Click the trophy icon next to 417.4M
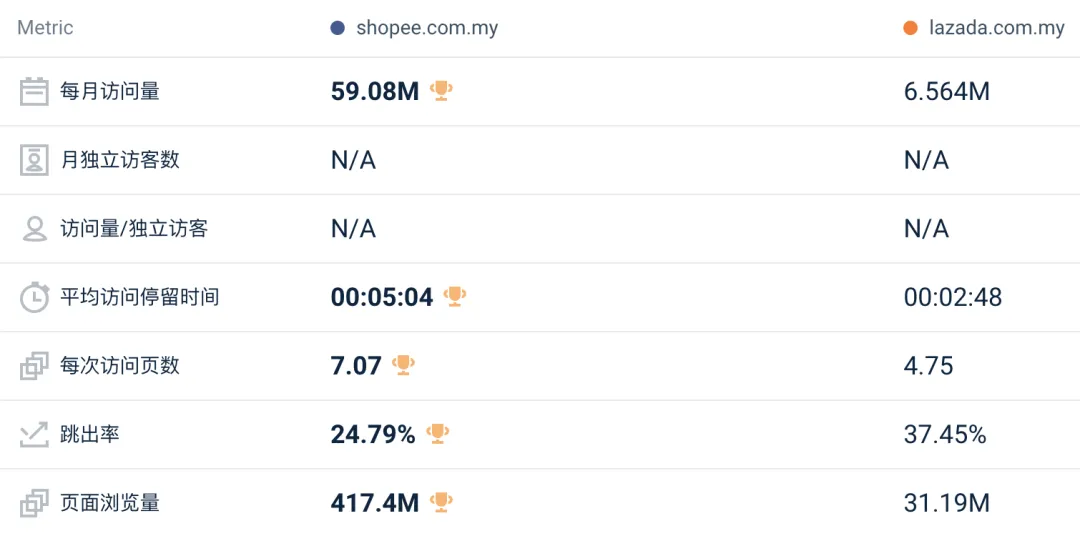The width and height of the screenshot is (1080, 536). (441, 502)
